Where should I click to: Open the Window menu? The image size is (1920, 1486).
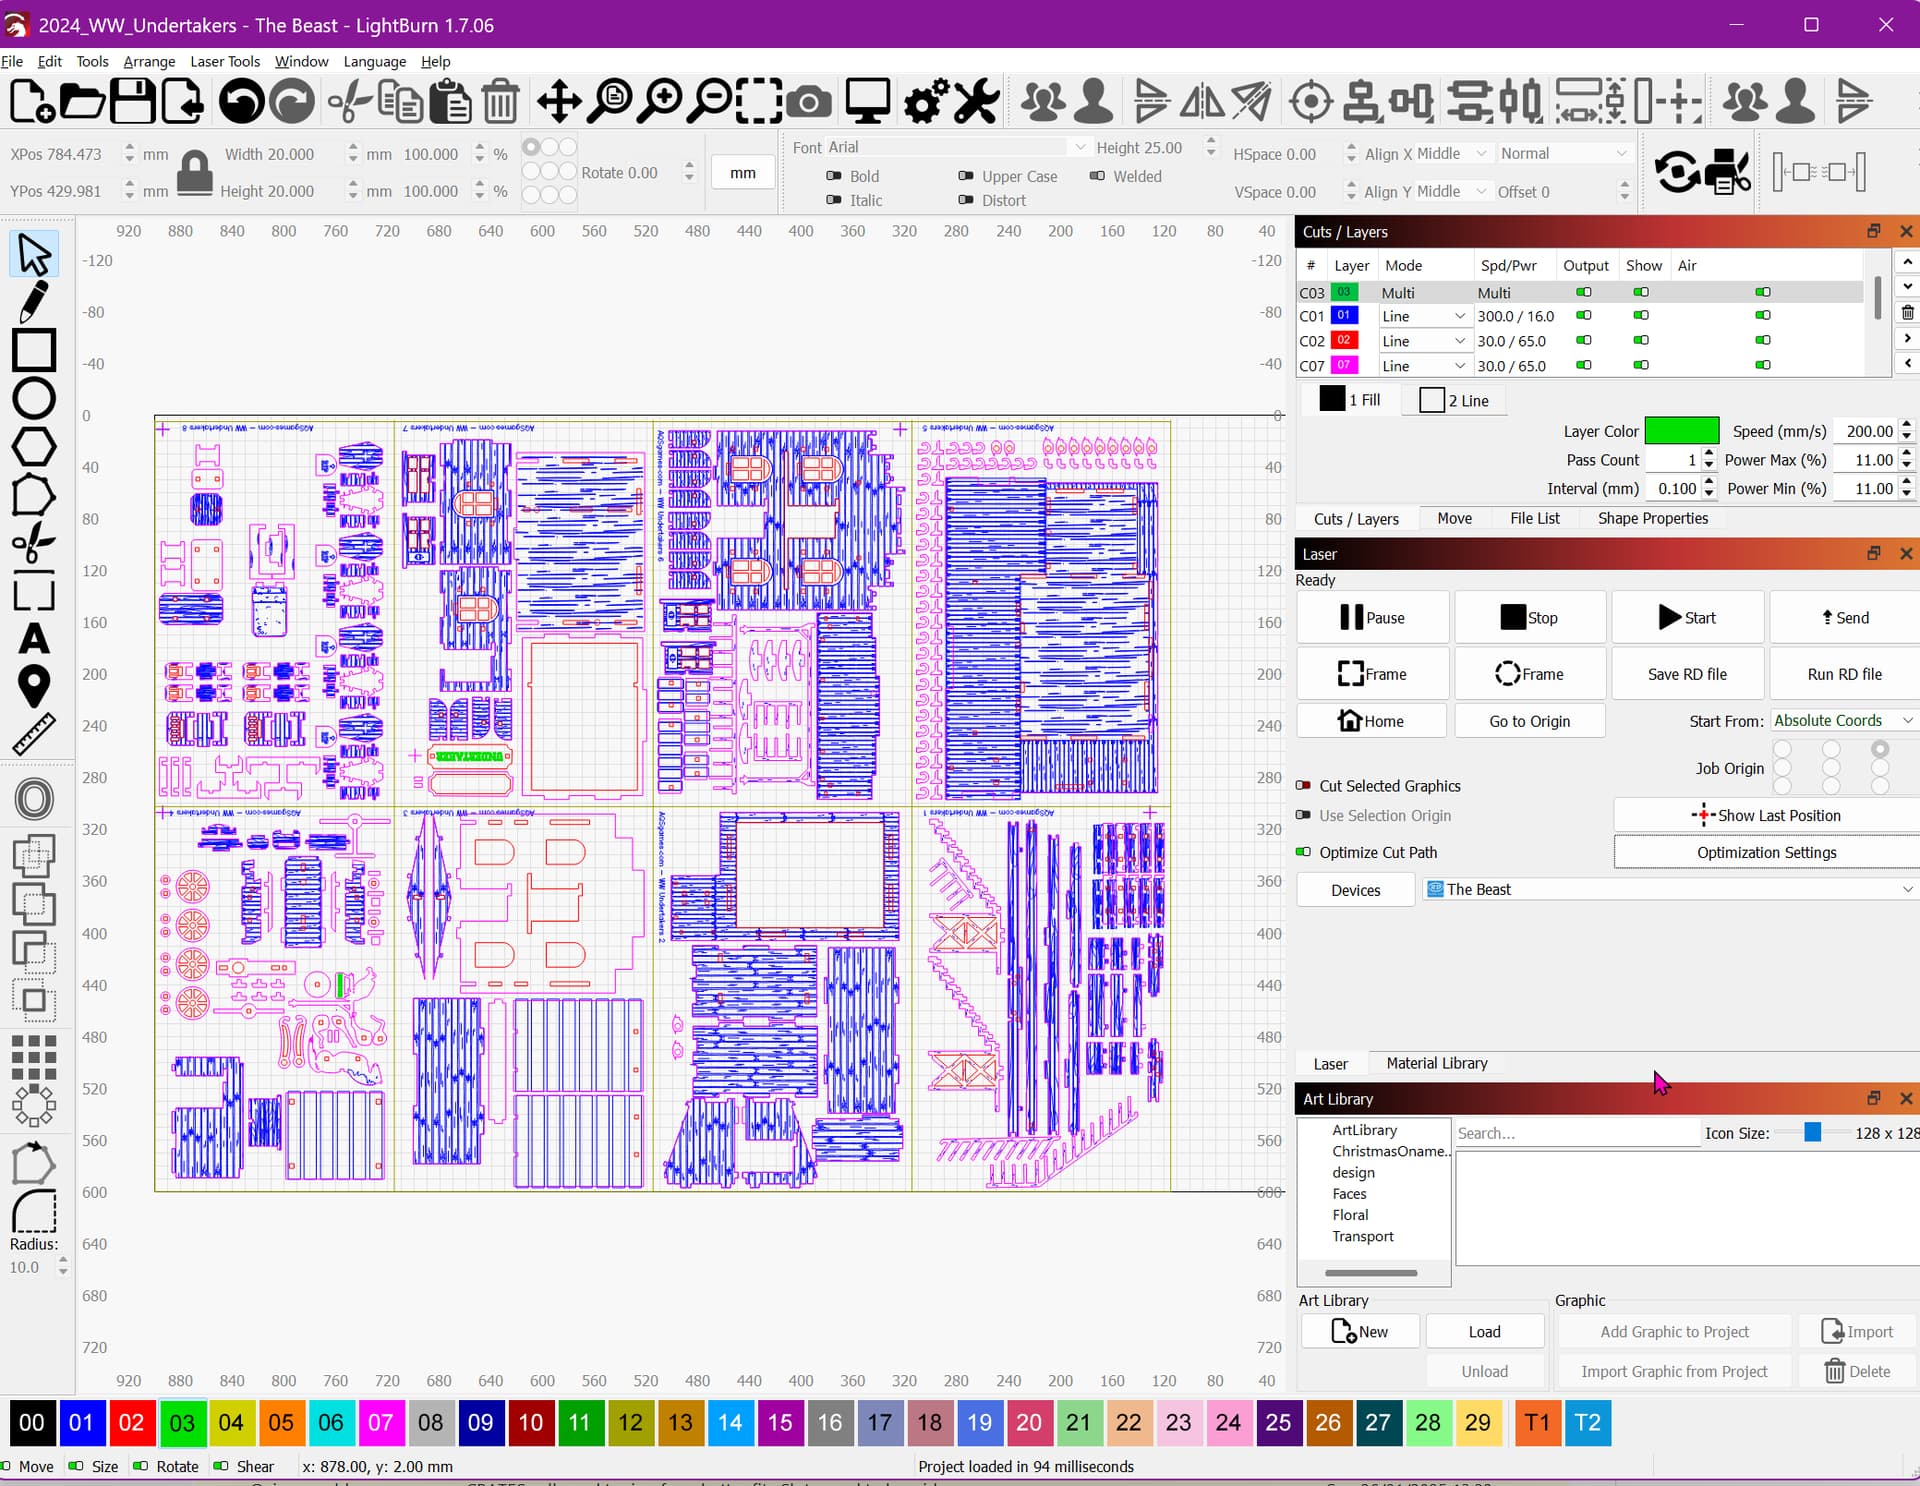pos(301,61)
